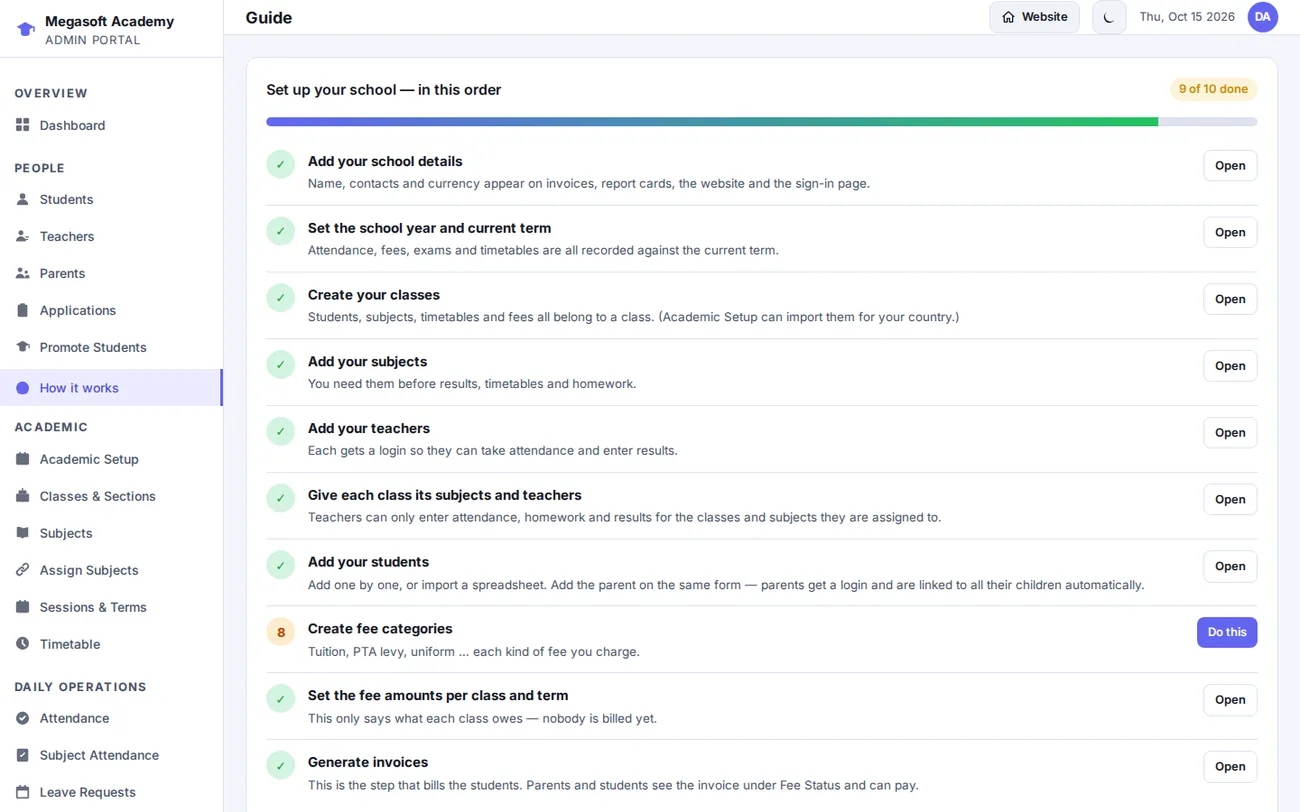1300x812 pixels.
Task: Navigate to Parents
Action: click(x=111, y=273)
